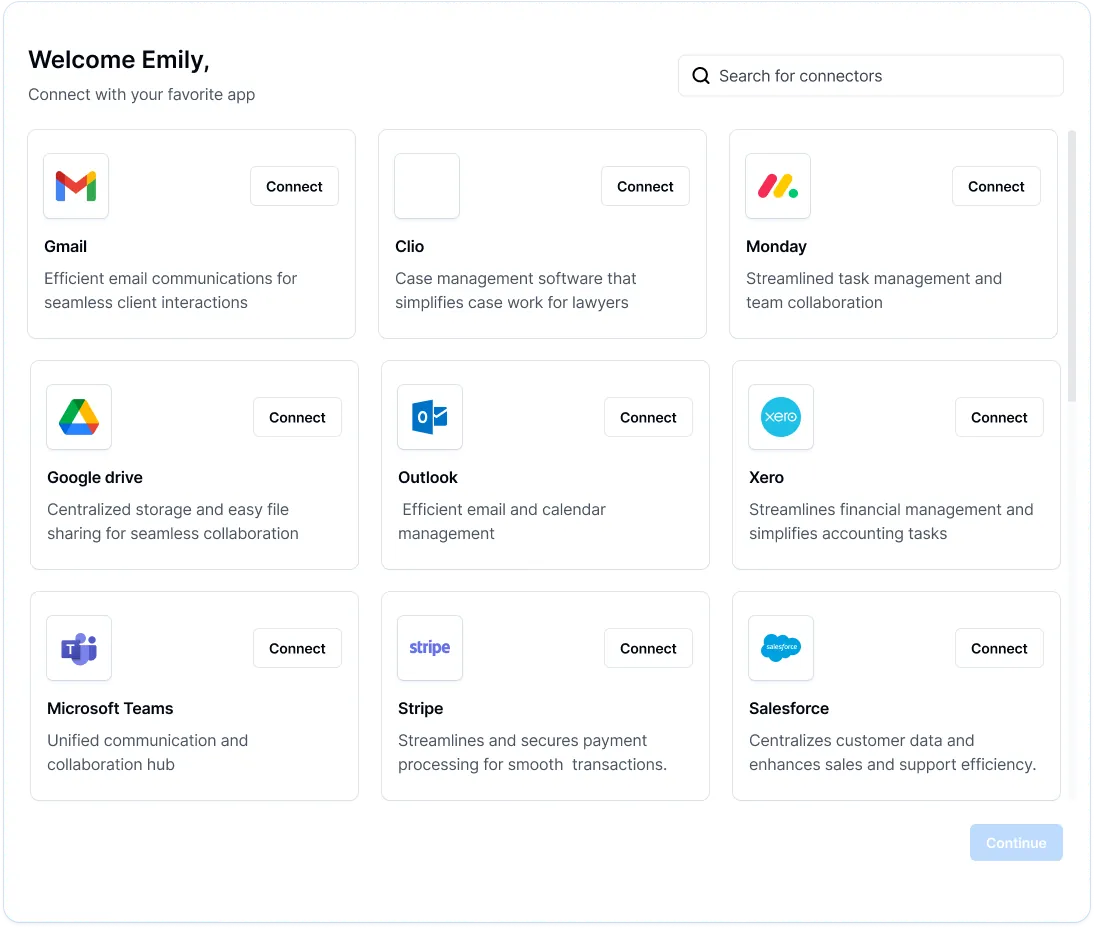Click 'Efficient email communications' description
This screenshot has width=1094, height=928.
coord(170,290)
